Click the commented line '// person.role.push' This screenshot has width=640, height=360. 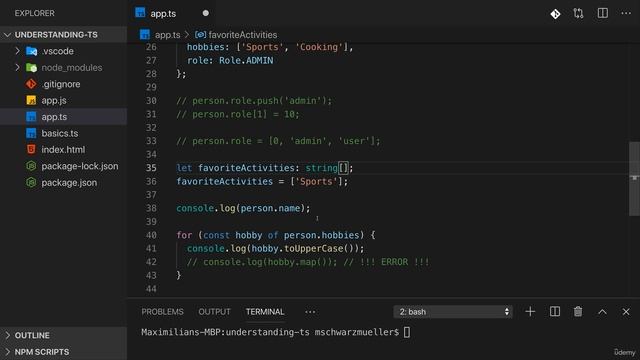(x=254, y=101)
